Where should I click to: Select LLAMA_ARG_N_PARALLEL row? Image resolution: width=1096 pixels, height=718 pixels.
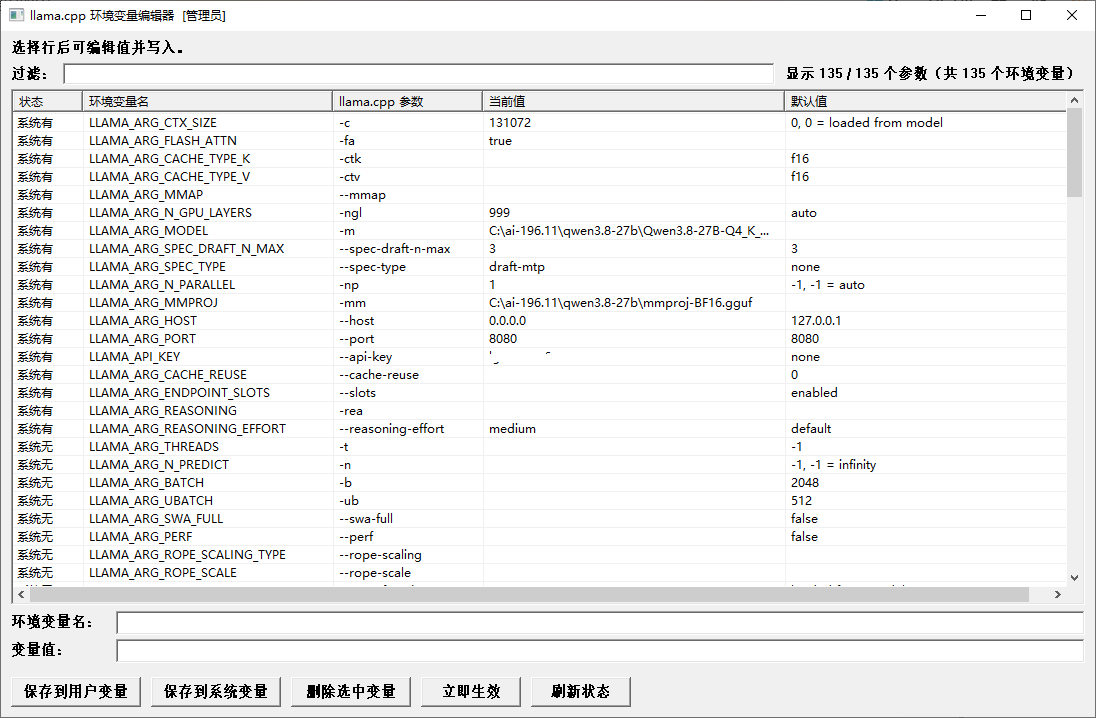coord(540,285)
